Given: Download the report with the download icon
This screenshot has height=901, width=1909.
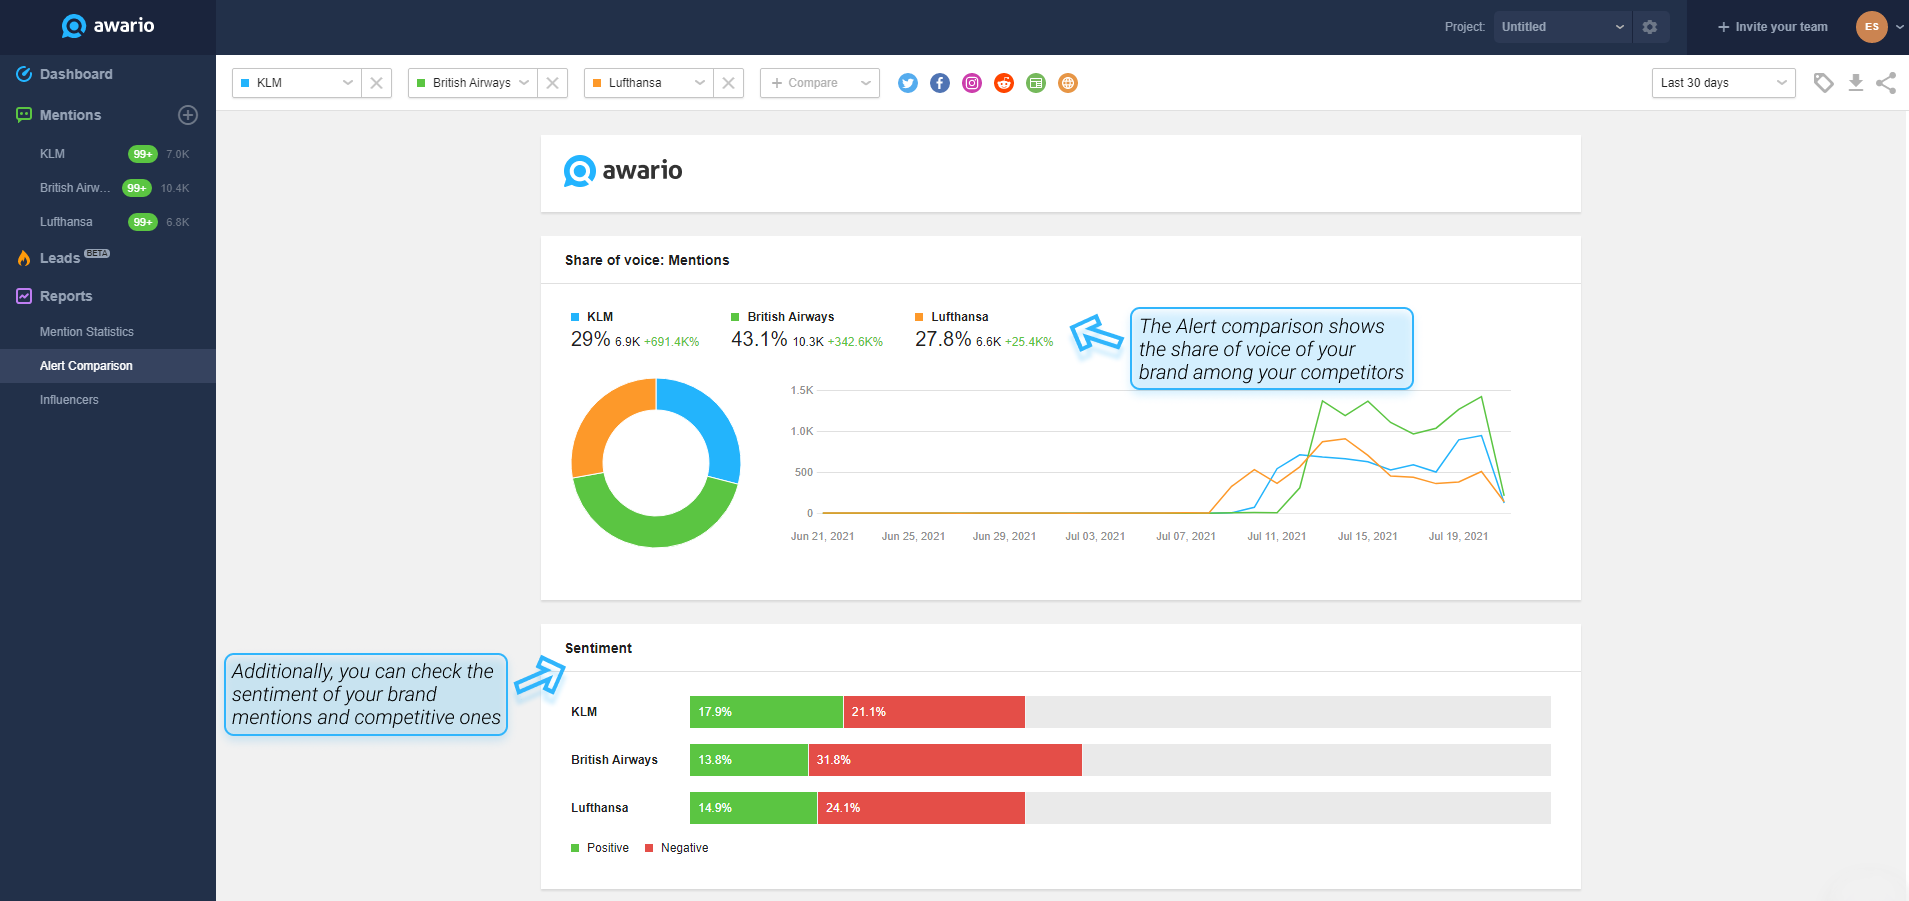Looking at the screenshot, I should pos(1856,83).
